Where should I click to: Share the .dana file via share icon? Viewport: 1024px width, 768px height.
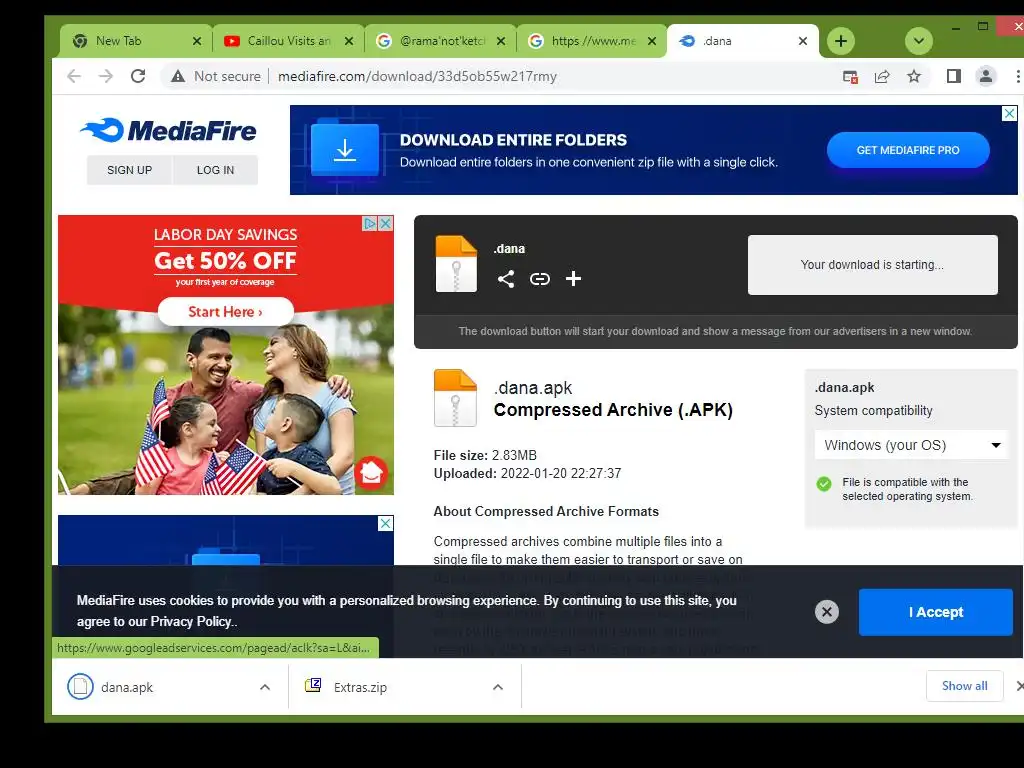[x=505, y=280]
